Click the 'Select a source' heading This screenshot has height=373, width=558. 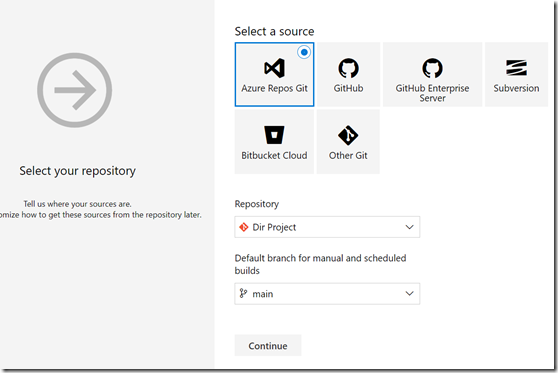tap(274, 32)
